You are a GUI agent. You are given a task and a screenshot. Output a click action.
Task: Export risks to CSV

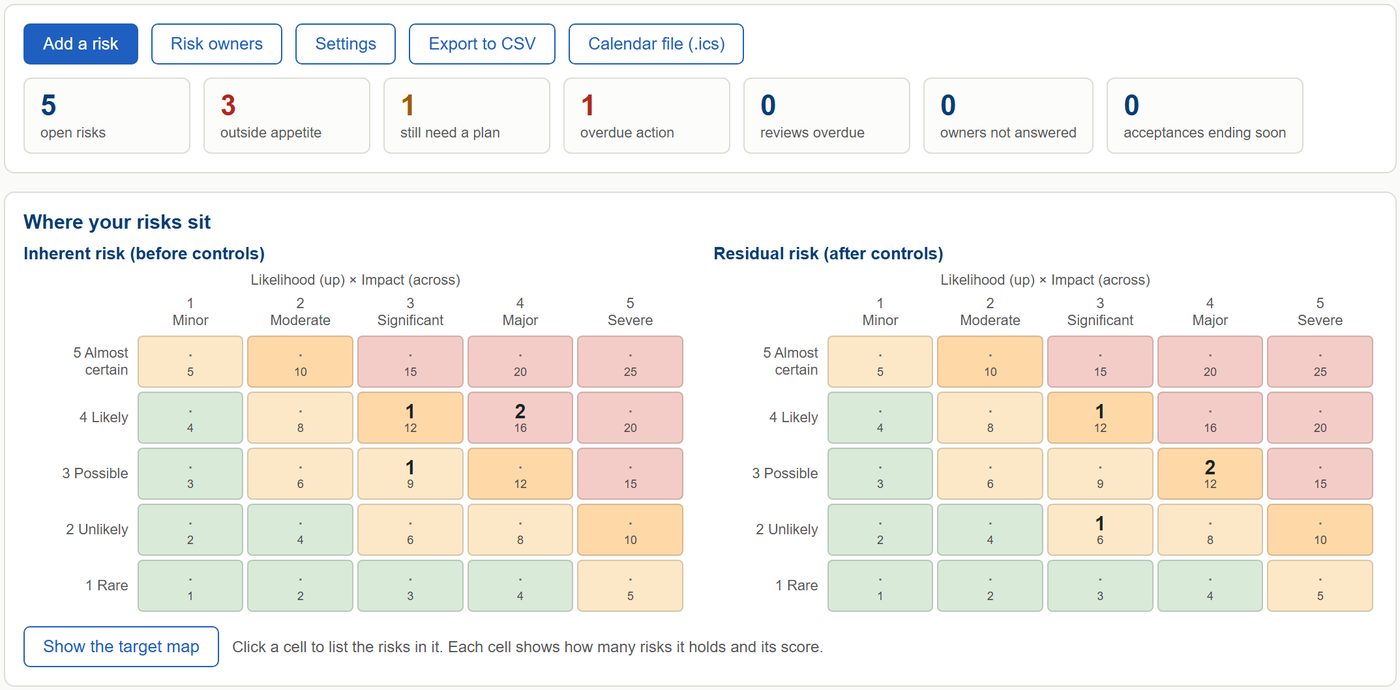point(482,44)
